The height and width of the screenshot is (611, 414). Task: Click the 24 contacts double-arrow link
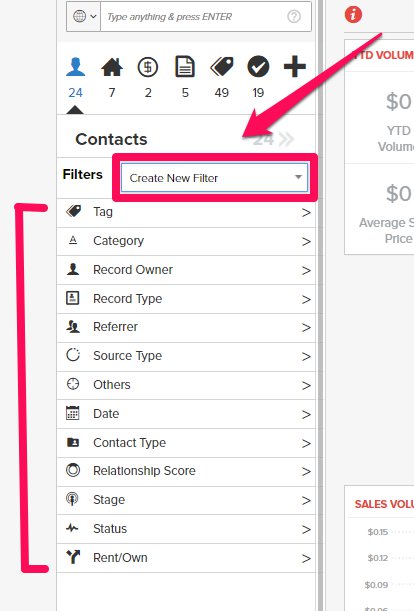click(273, 139)
